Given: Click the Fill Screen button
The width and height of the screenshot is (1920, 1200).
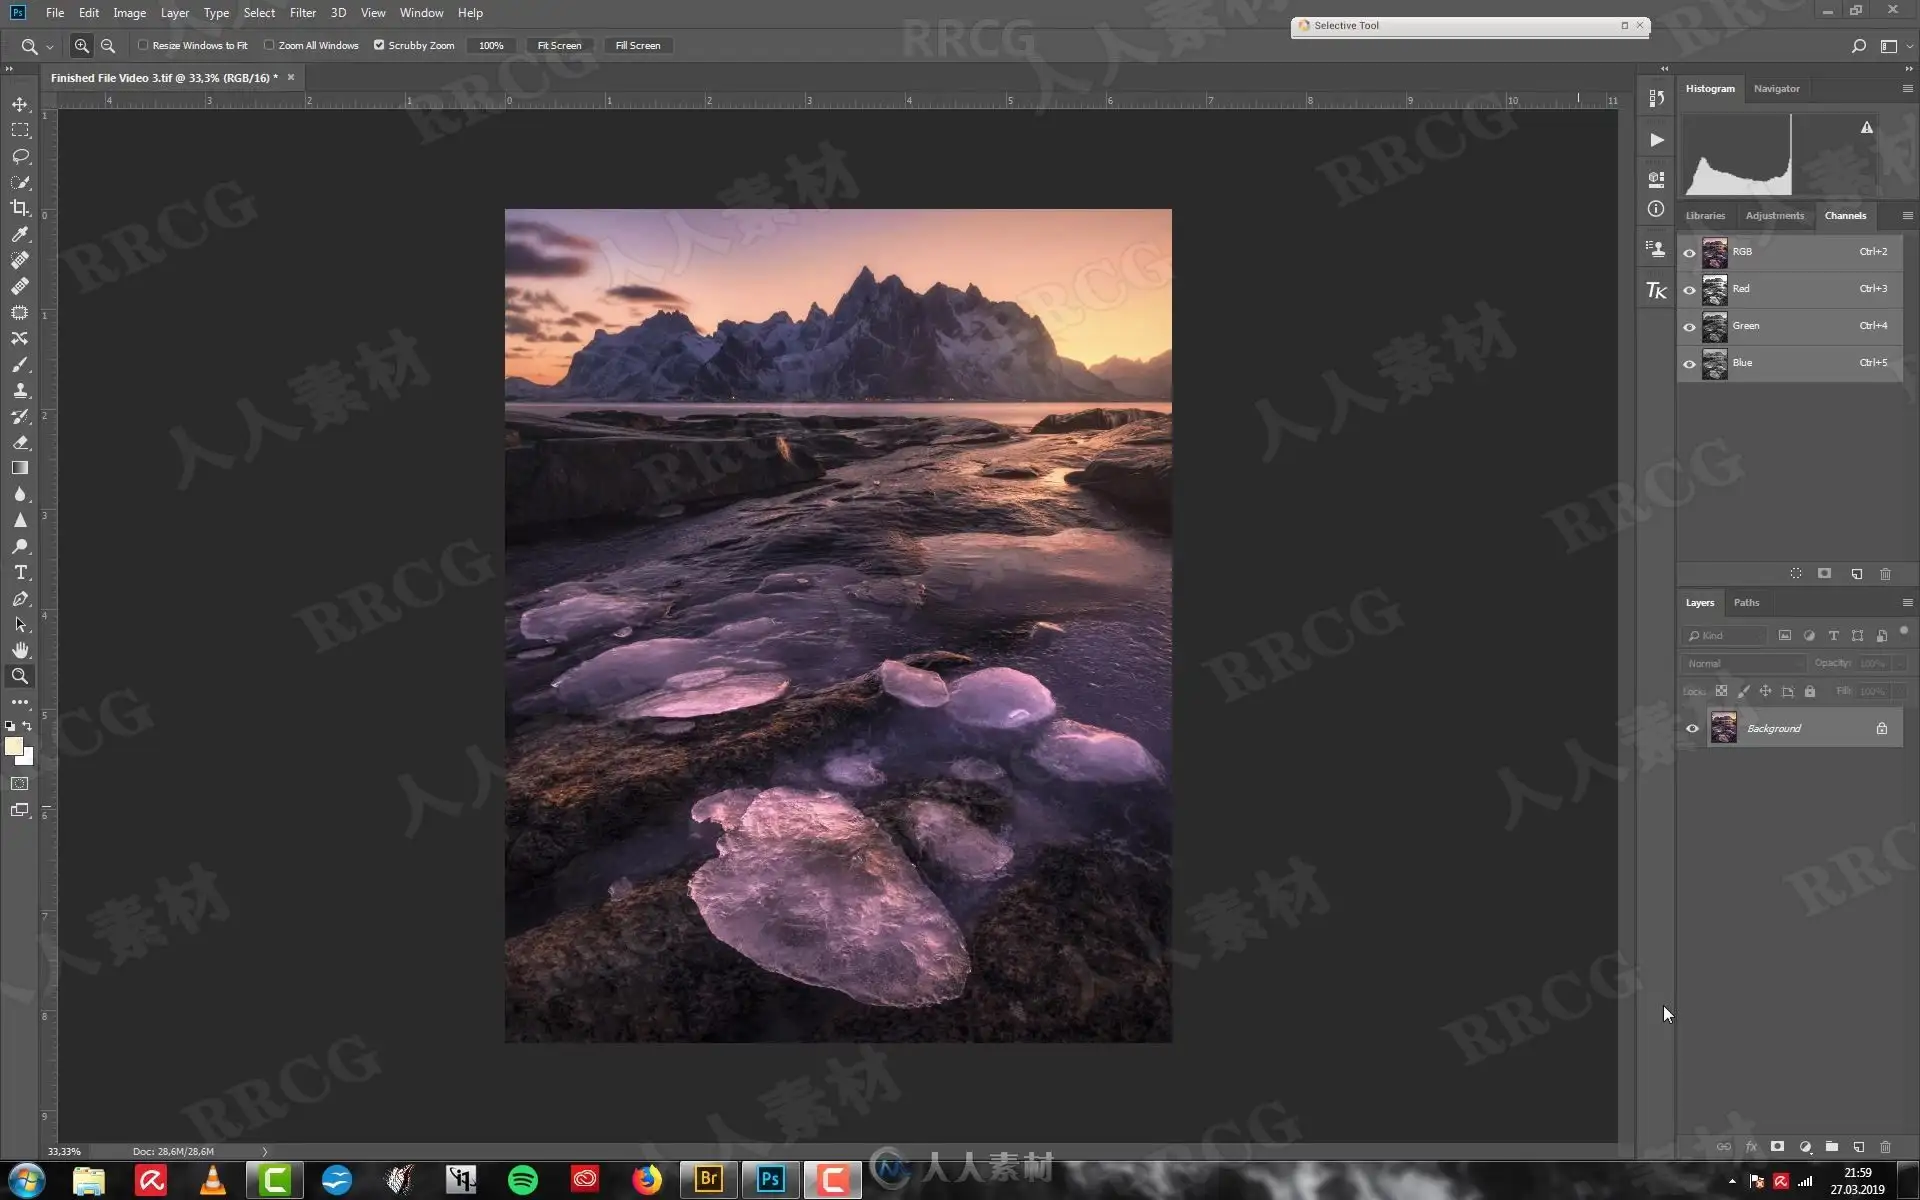Looking at the screenshot, I should 638,45.
